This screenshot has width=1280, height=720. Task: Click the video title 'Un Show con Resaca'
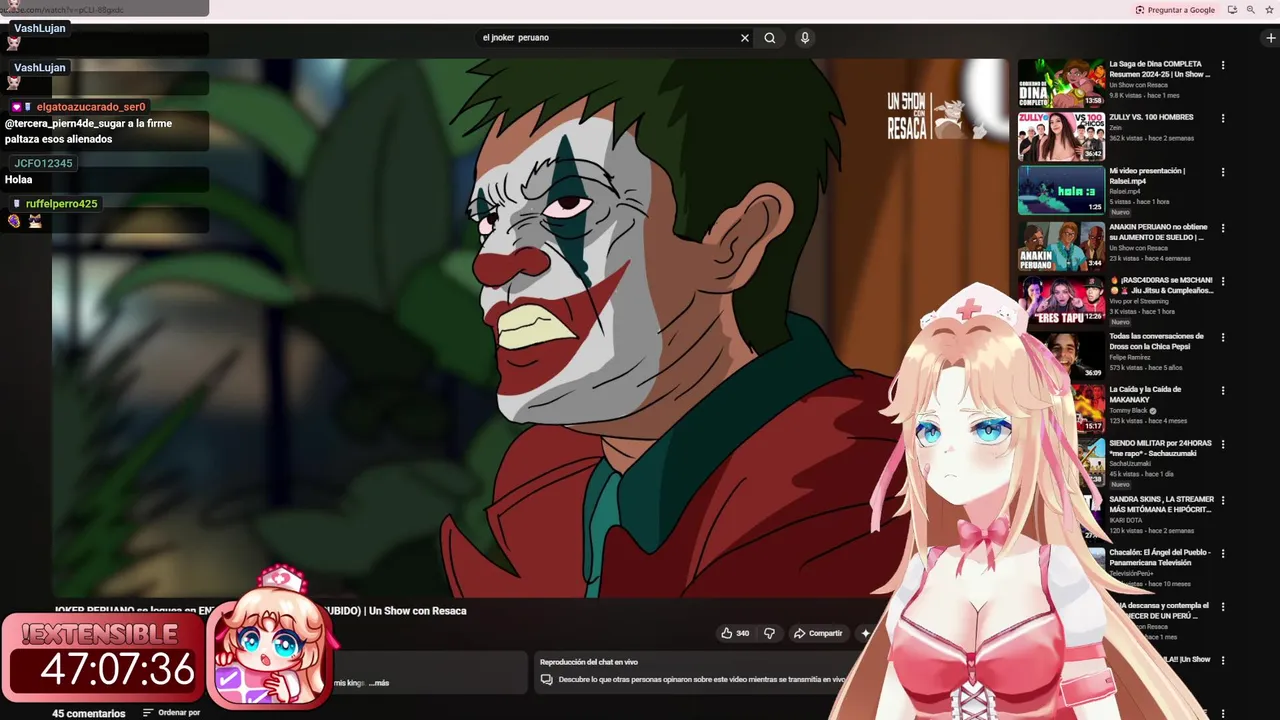(x=417, y=611)
